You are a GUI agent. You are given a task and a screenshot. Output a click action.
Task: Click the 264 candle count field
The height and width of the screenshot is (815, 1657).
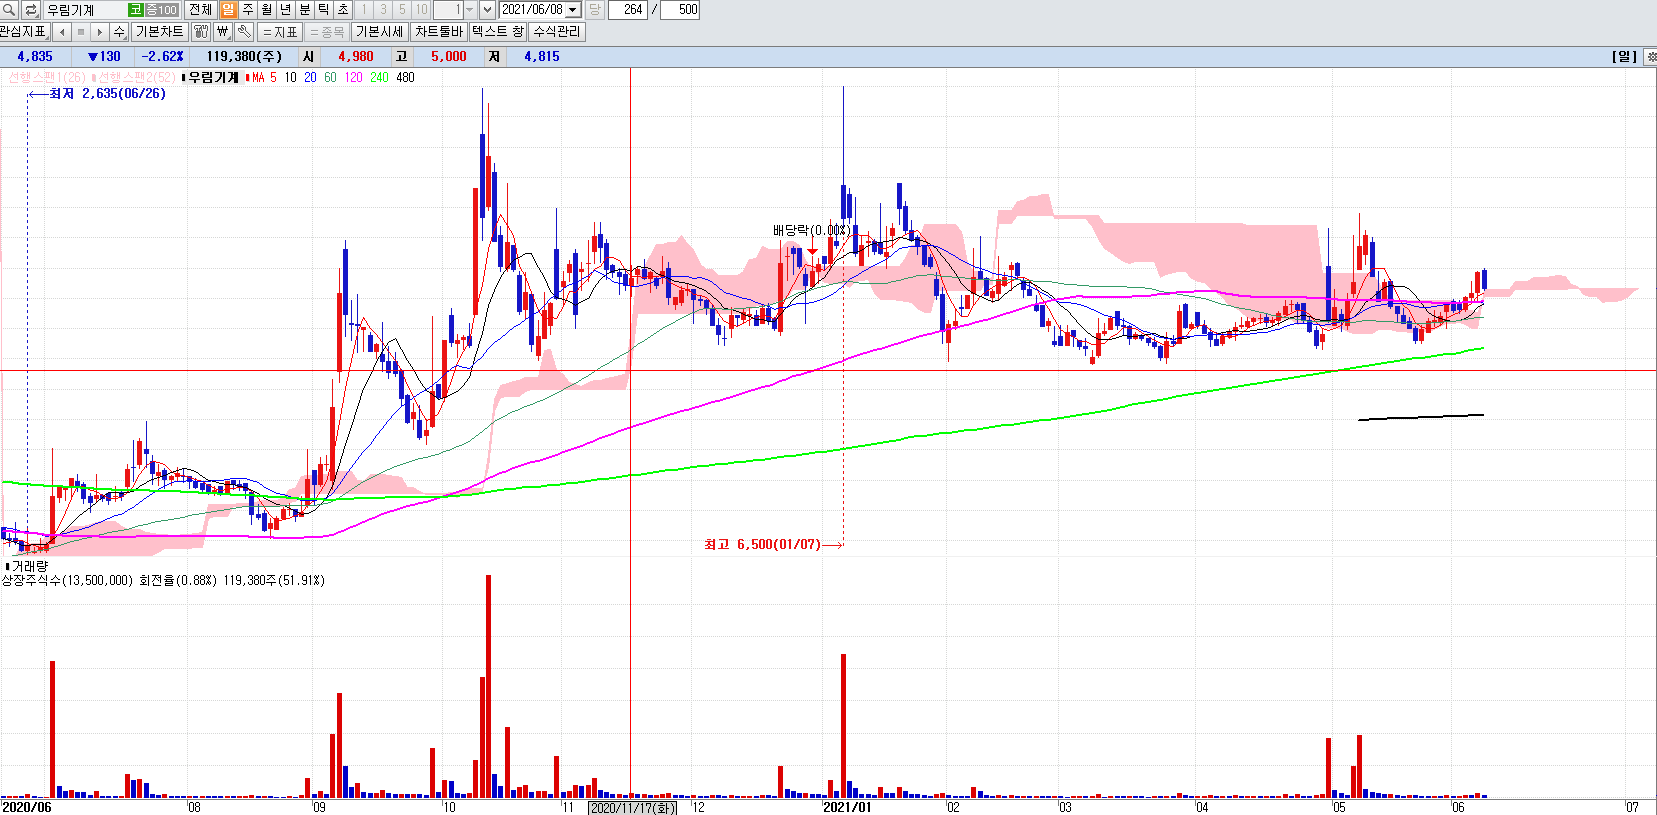[x=628, y=10]
